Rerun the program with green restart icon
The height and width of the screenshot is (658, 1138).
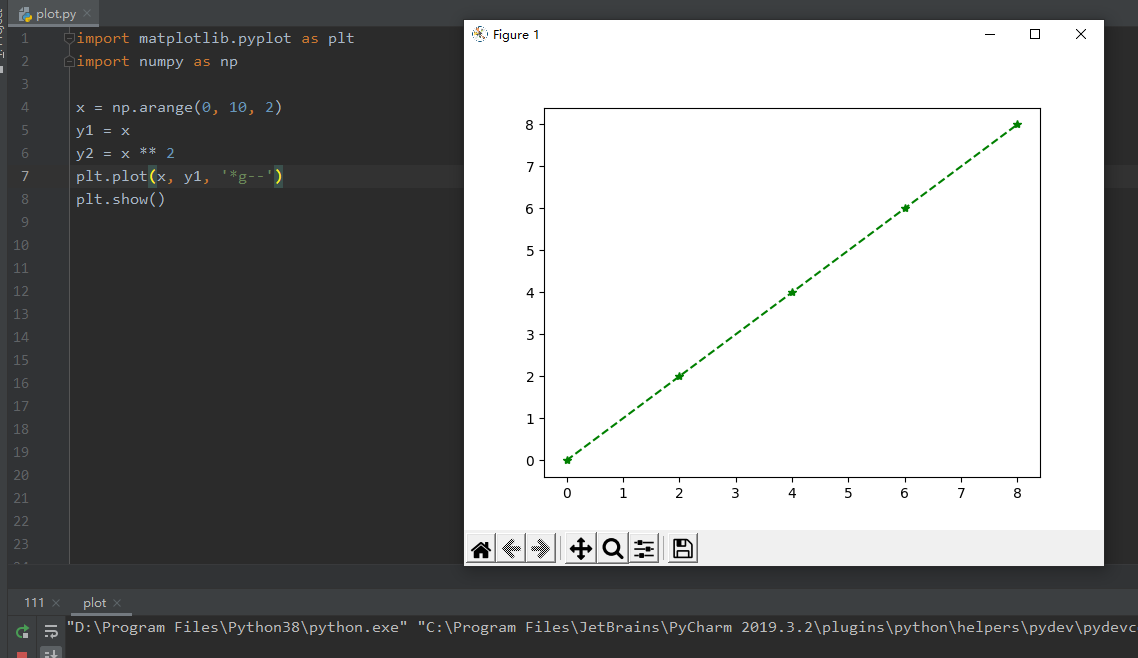[x=22, y=631]
